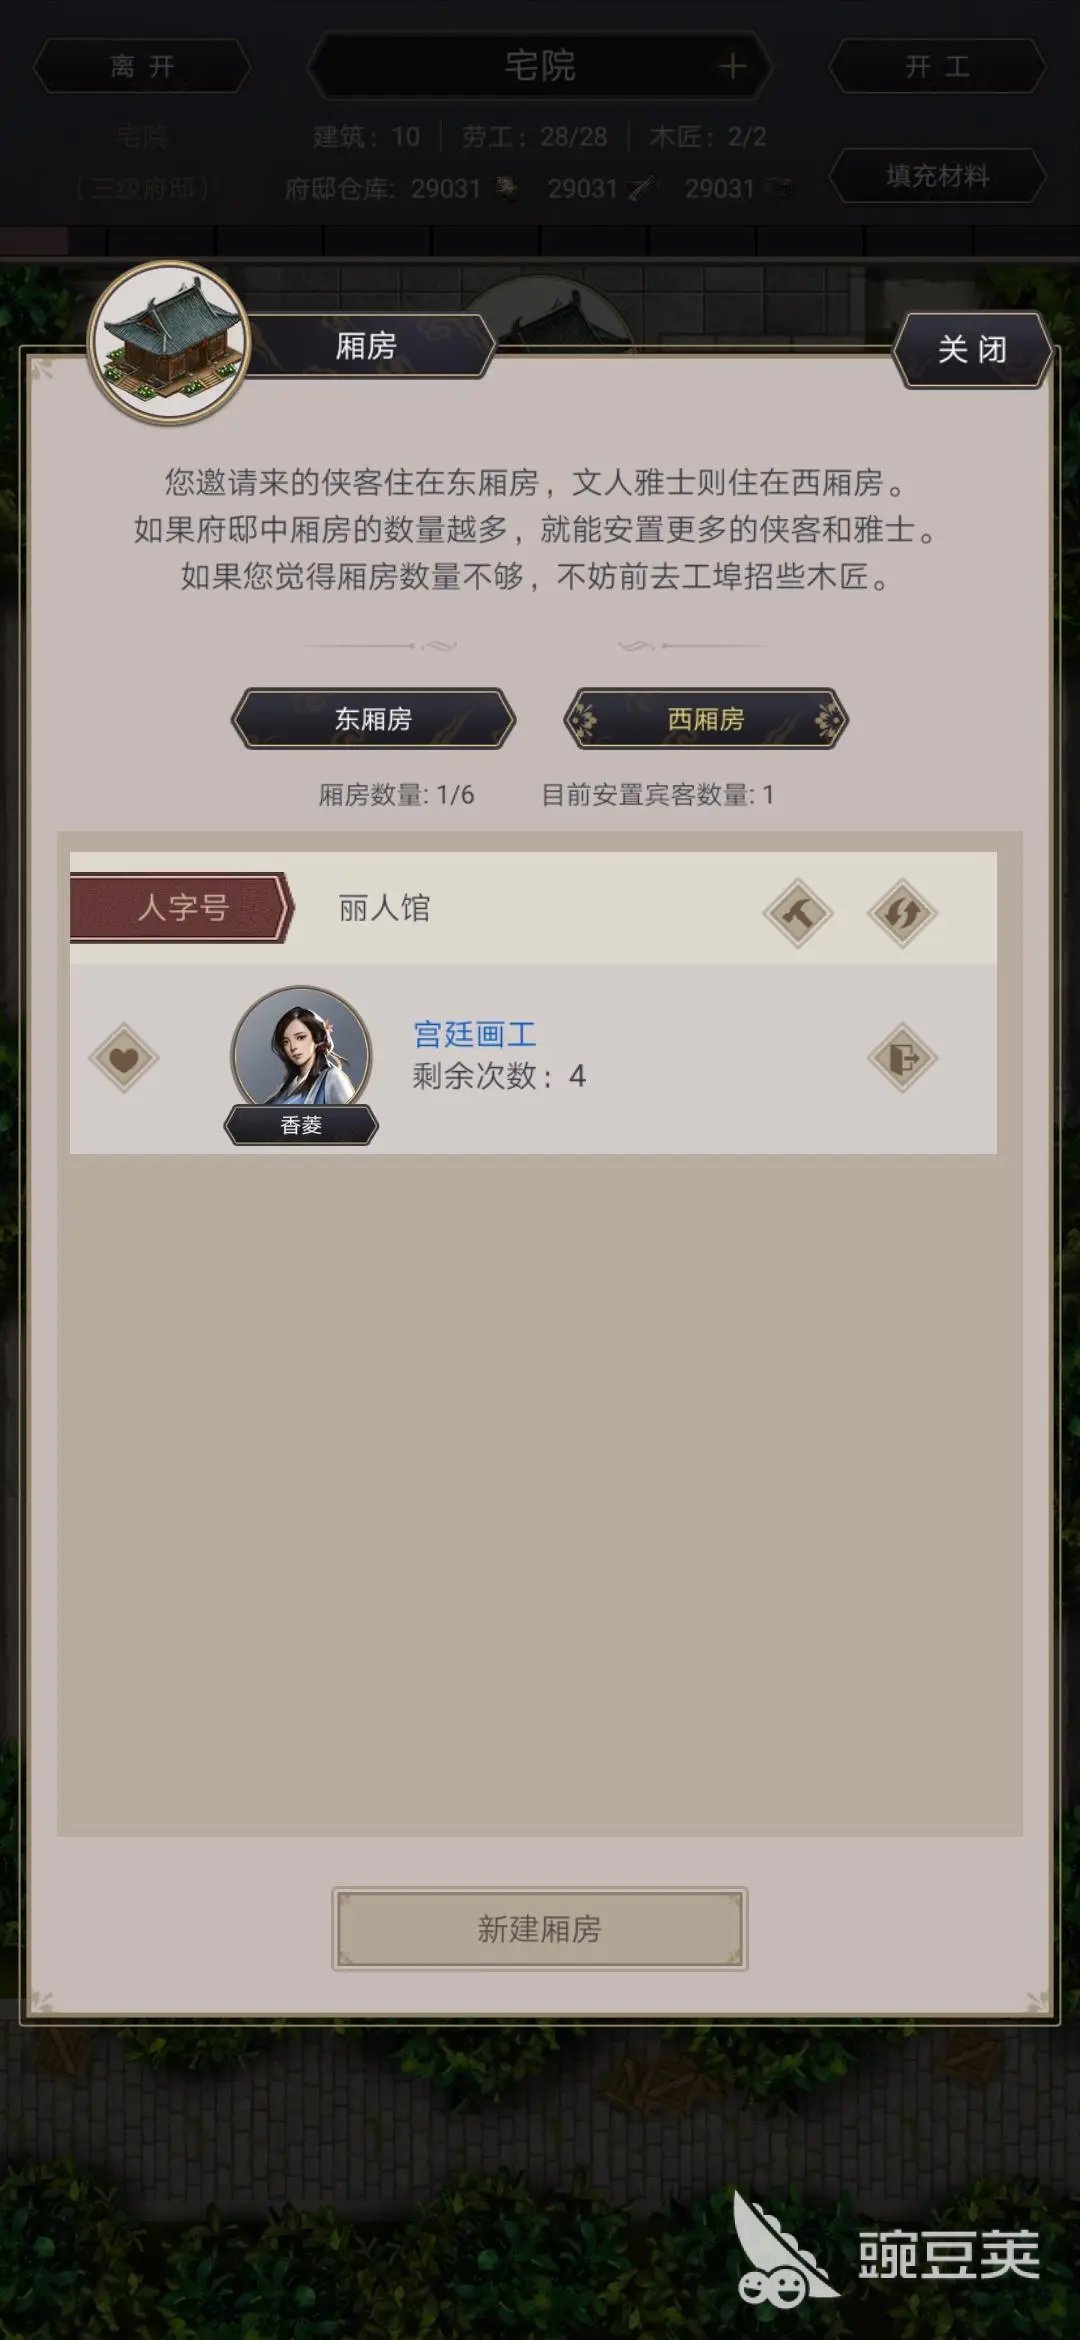Viewport: 1080px width, 2340px height.
Task: Tap the partially hidden building icon behind panel
Action: pos(548,318)
